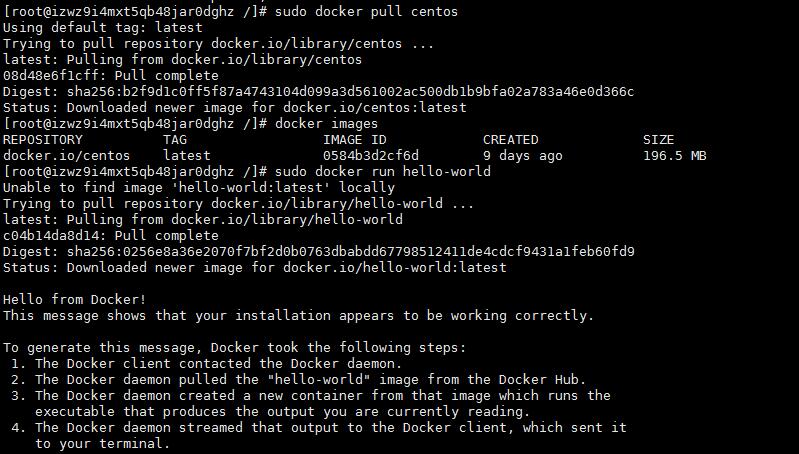Screen dimensions: 799x454
Task: Click the 'Hello from Docker!' line
Action: coord(75,299)
